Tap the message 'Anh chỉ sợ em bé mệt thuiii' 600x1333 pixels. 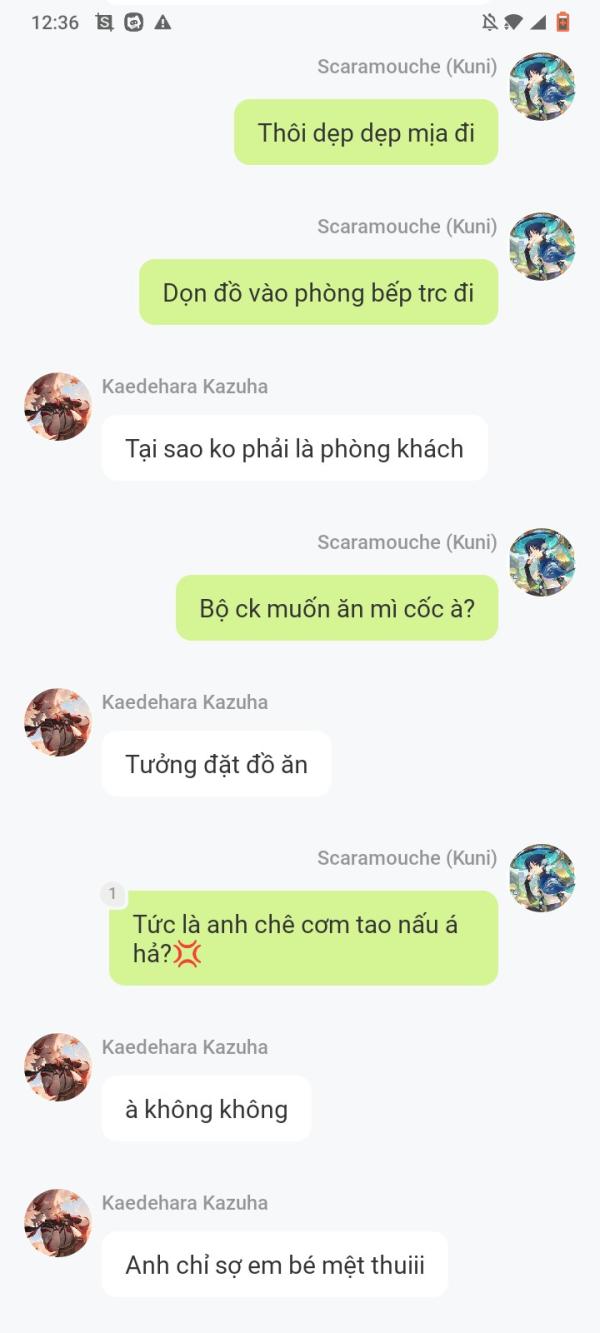(275, 1264)
